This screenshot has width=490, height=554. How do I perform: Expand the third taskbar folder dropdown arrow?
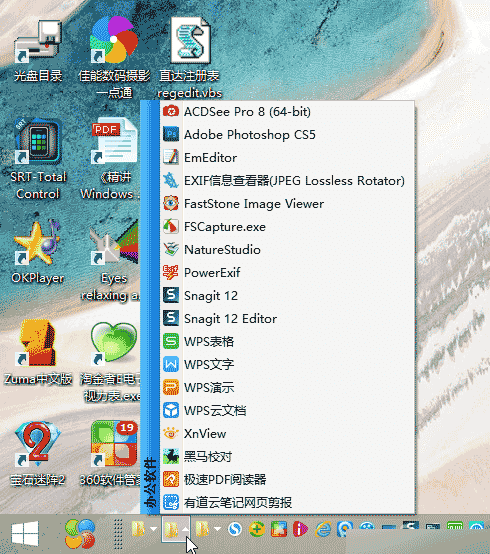coord(217,529)
